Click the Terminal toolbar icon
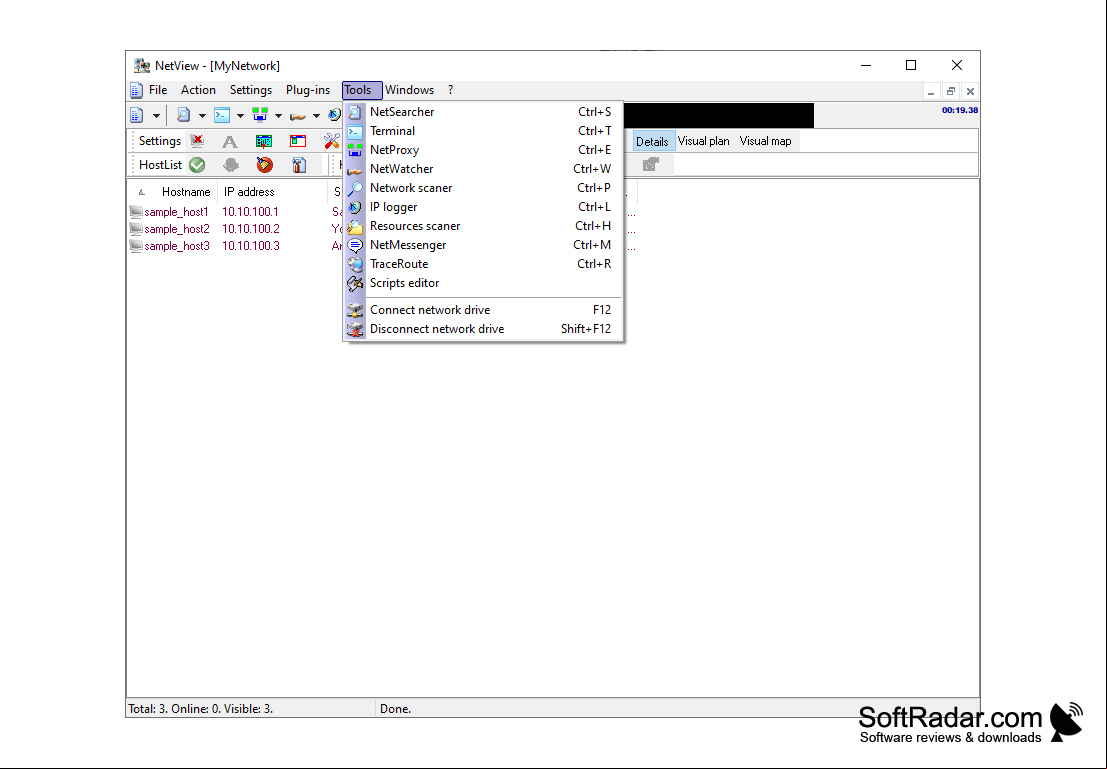1107x769 pixels. point(222,115)
